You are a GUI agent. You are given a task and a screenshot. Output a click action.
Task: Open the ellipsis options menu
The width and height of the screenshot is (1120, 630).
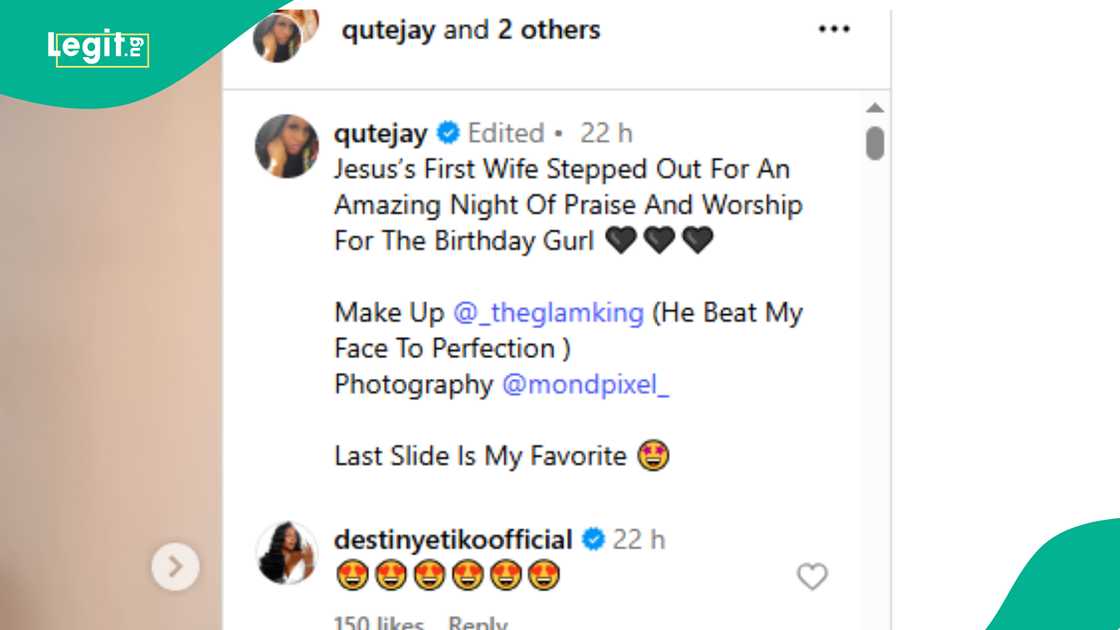(835, 30)
